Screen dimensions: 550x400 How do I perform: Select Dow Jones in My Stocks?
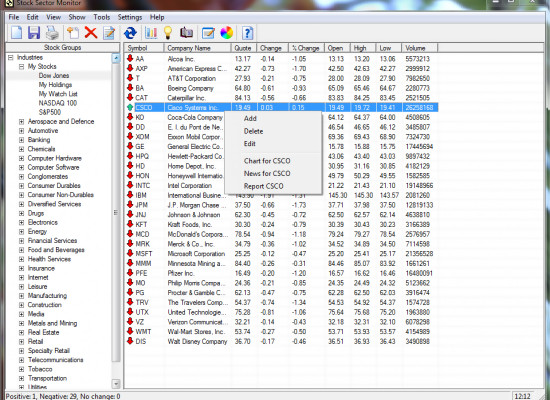point(54,75)
